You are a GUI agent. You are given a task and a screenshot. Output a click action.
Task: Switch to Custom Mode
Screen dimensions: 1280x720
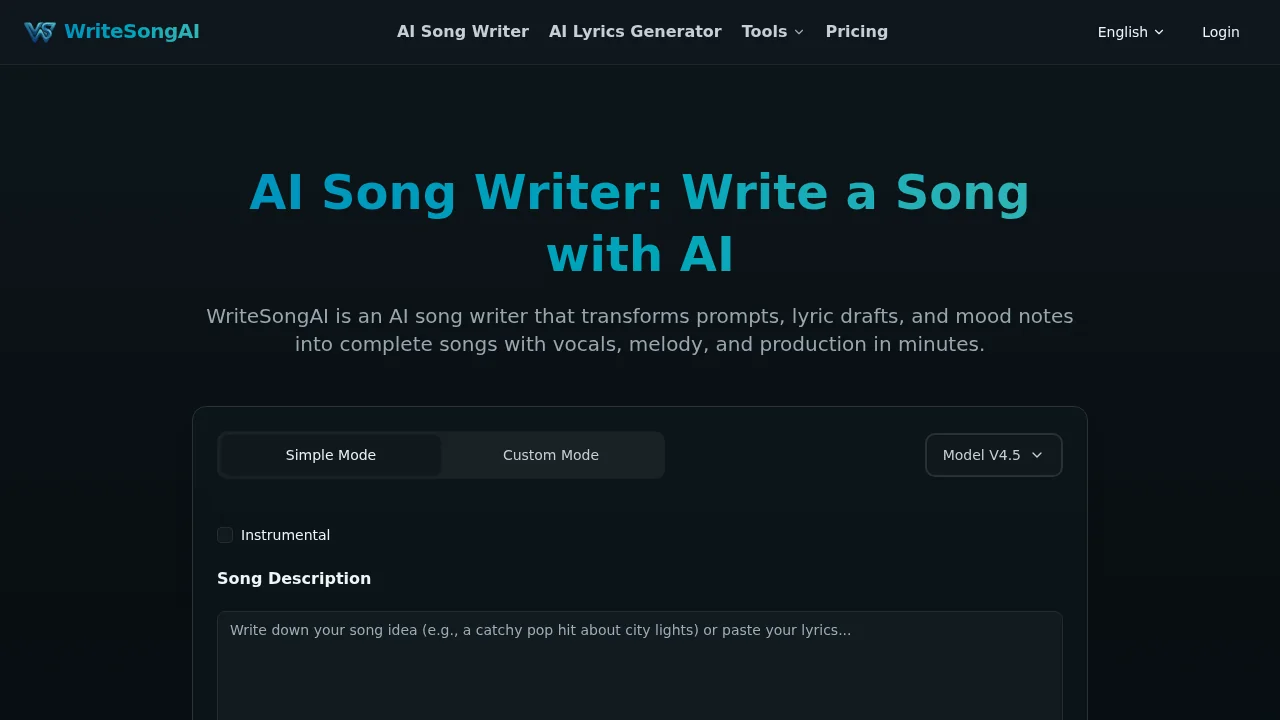click(550, 455)
